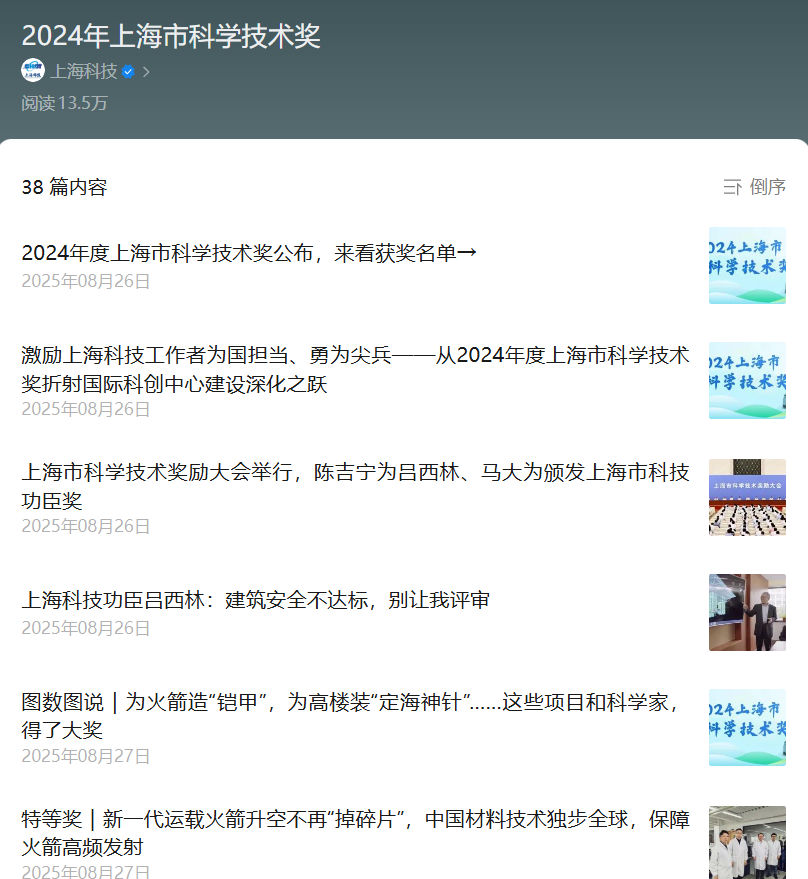Click the 2025年08月26日 date under 获奖名单 article
The image size is (808, 879).
pyautogui.click(x=86, y=281)
